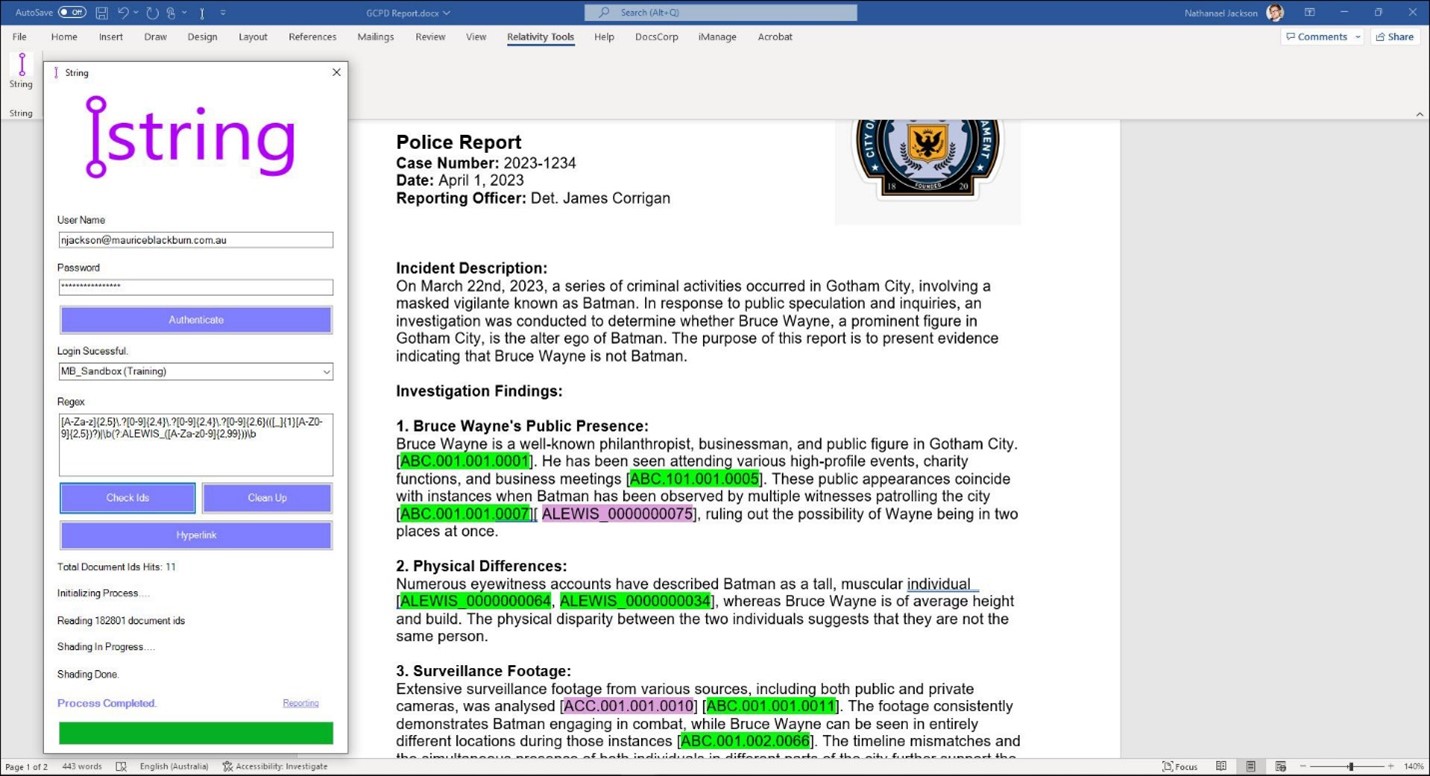Click the Save icon in the title bar
1430x776 pixels.
click(x=101, y=13)
